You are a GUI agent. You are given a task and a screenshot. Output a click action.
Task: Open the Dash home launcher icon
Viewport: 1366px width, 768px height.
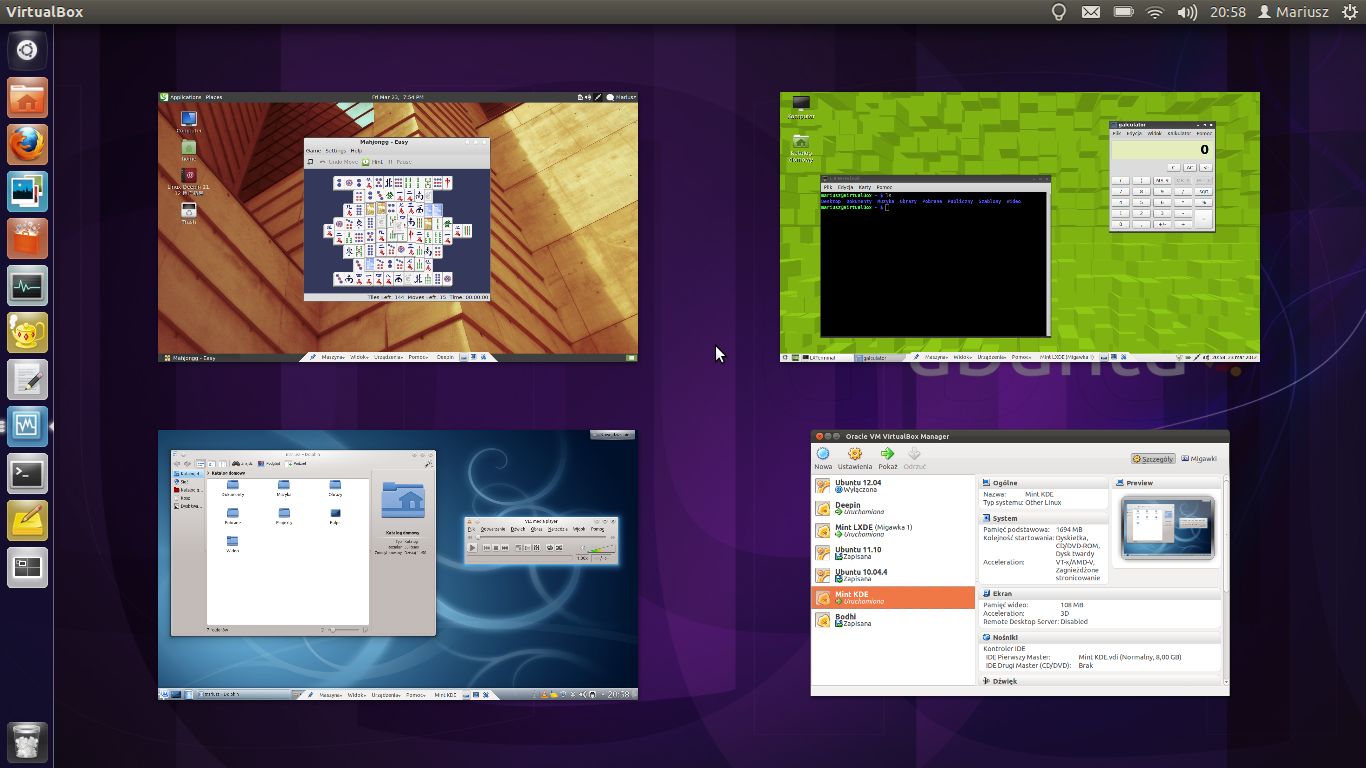click(27, 51)
